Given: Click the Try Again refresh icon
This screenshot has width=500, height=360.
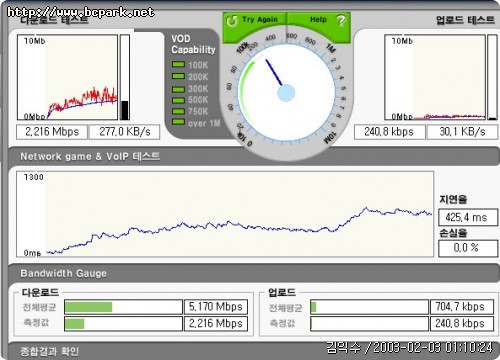Looking at the screenshot, I should [x=232, y=21].
